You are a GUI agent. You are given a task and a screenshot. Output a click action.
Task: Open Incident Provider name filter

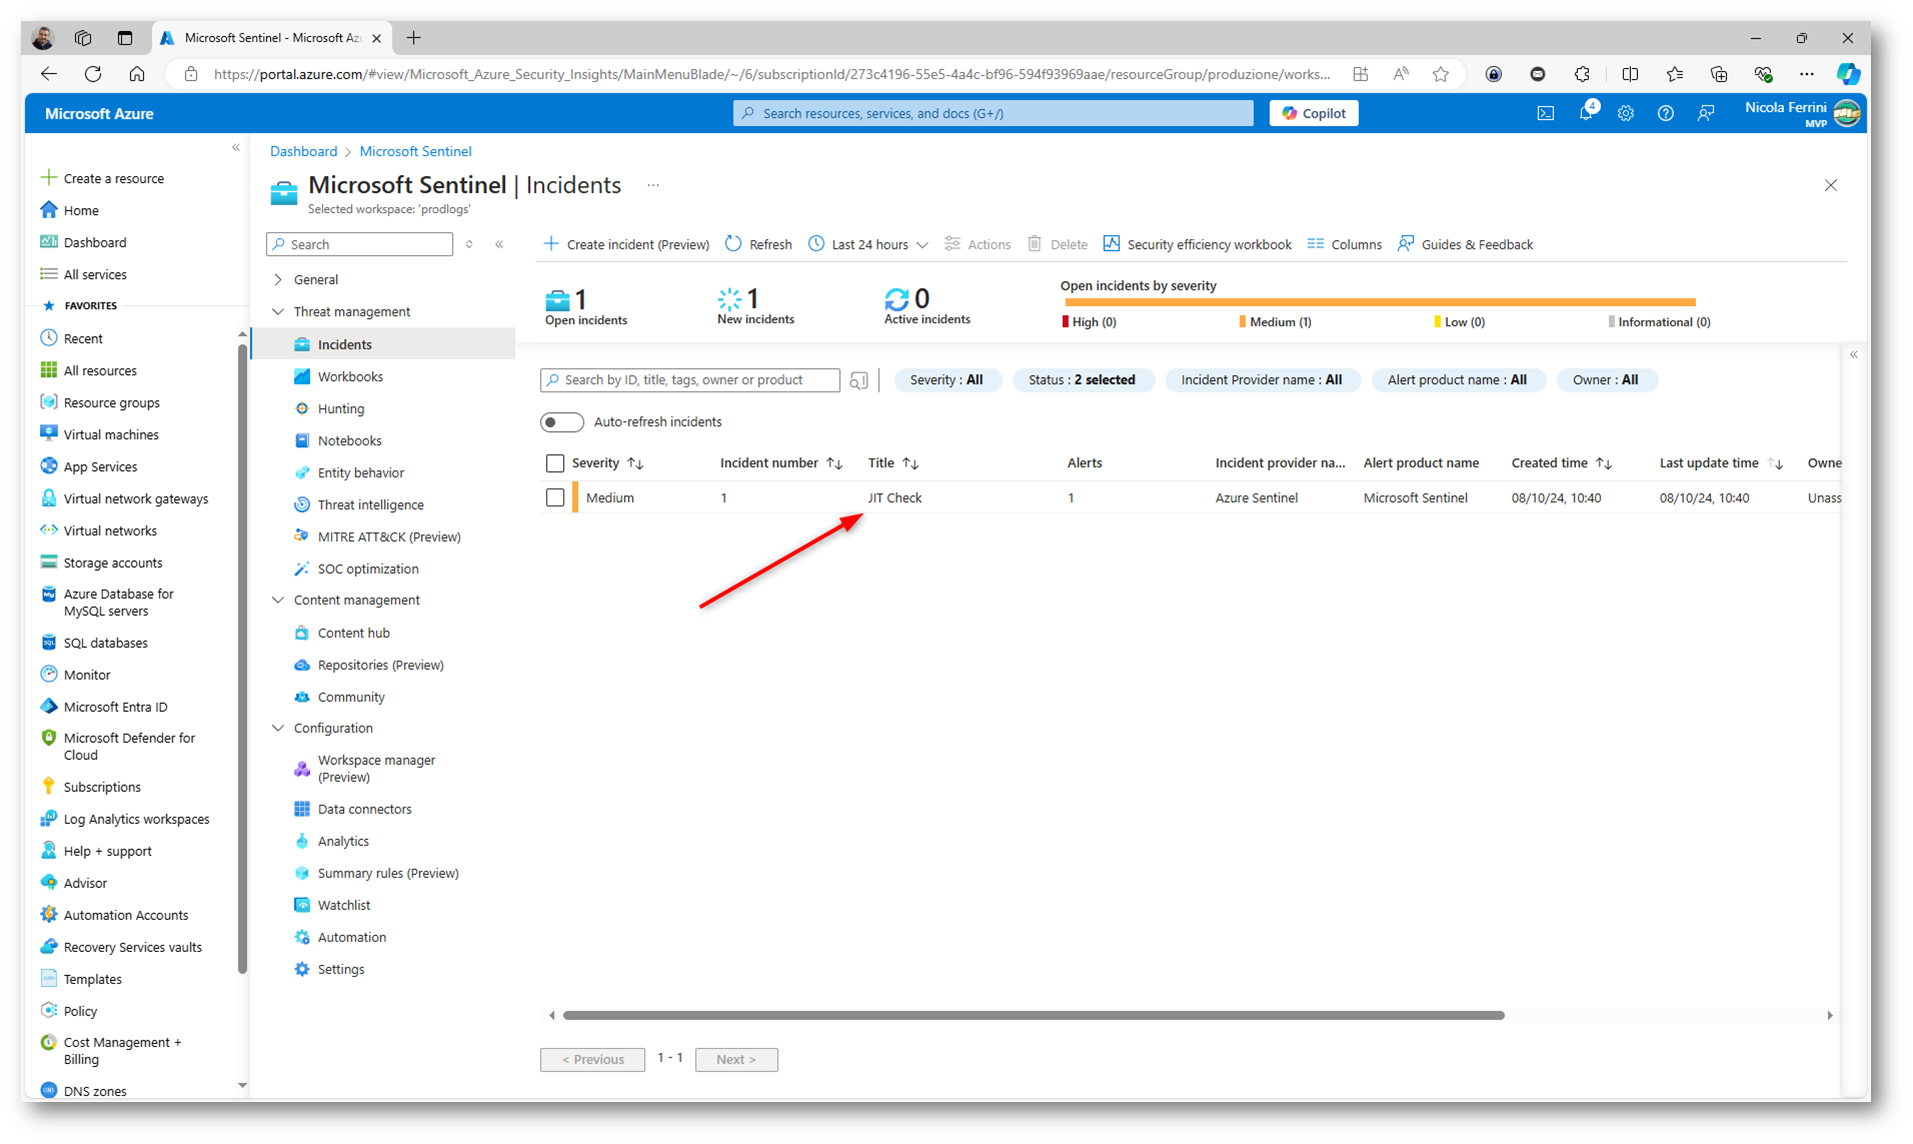[x=1261, y=380]
